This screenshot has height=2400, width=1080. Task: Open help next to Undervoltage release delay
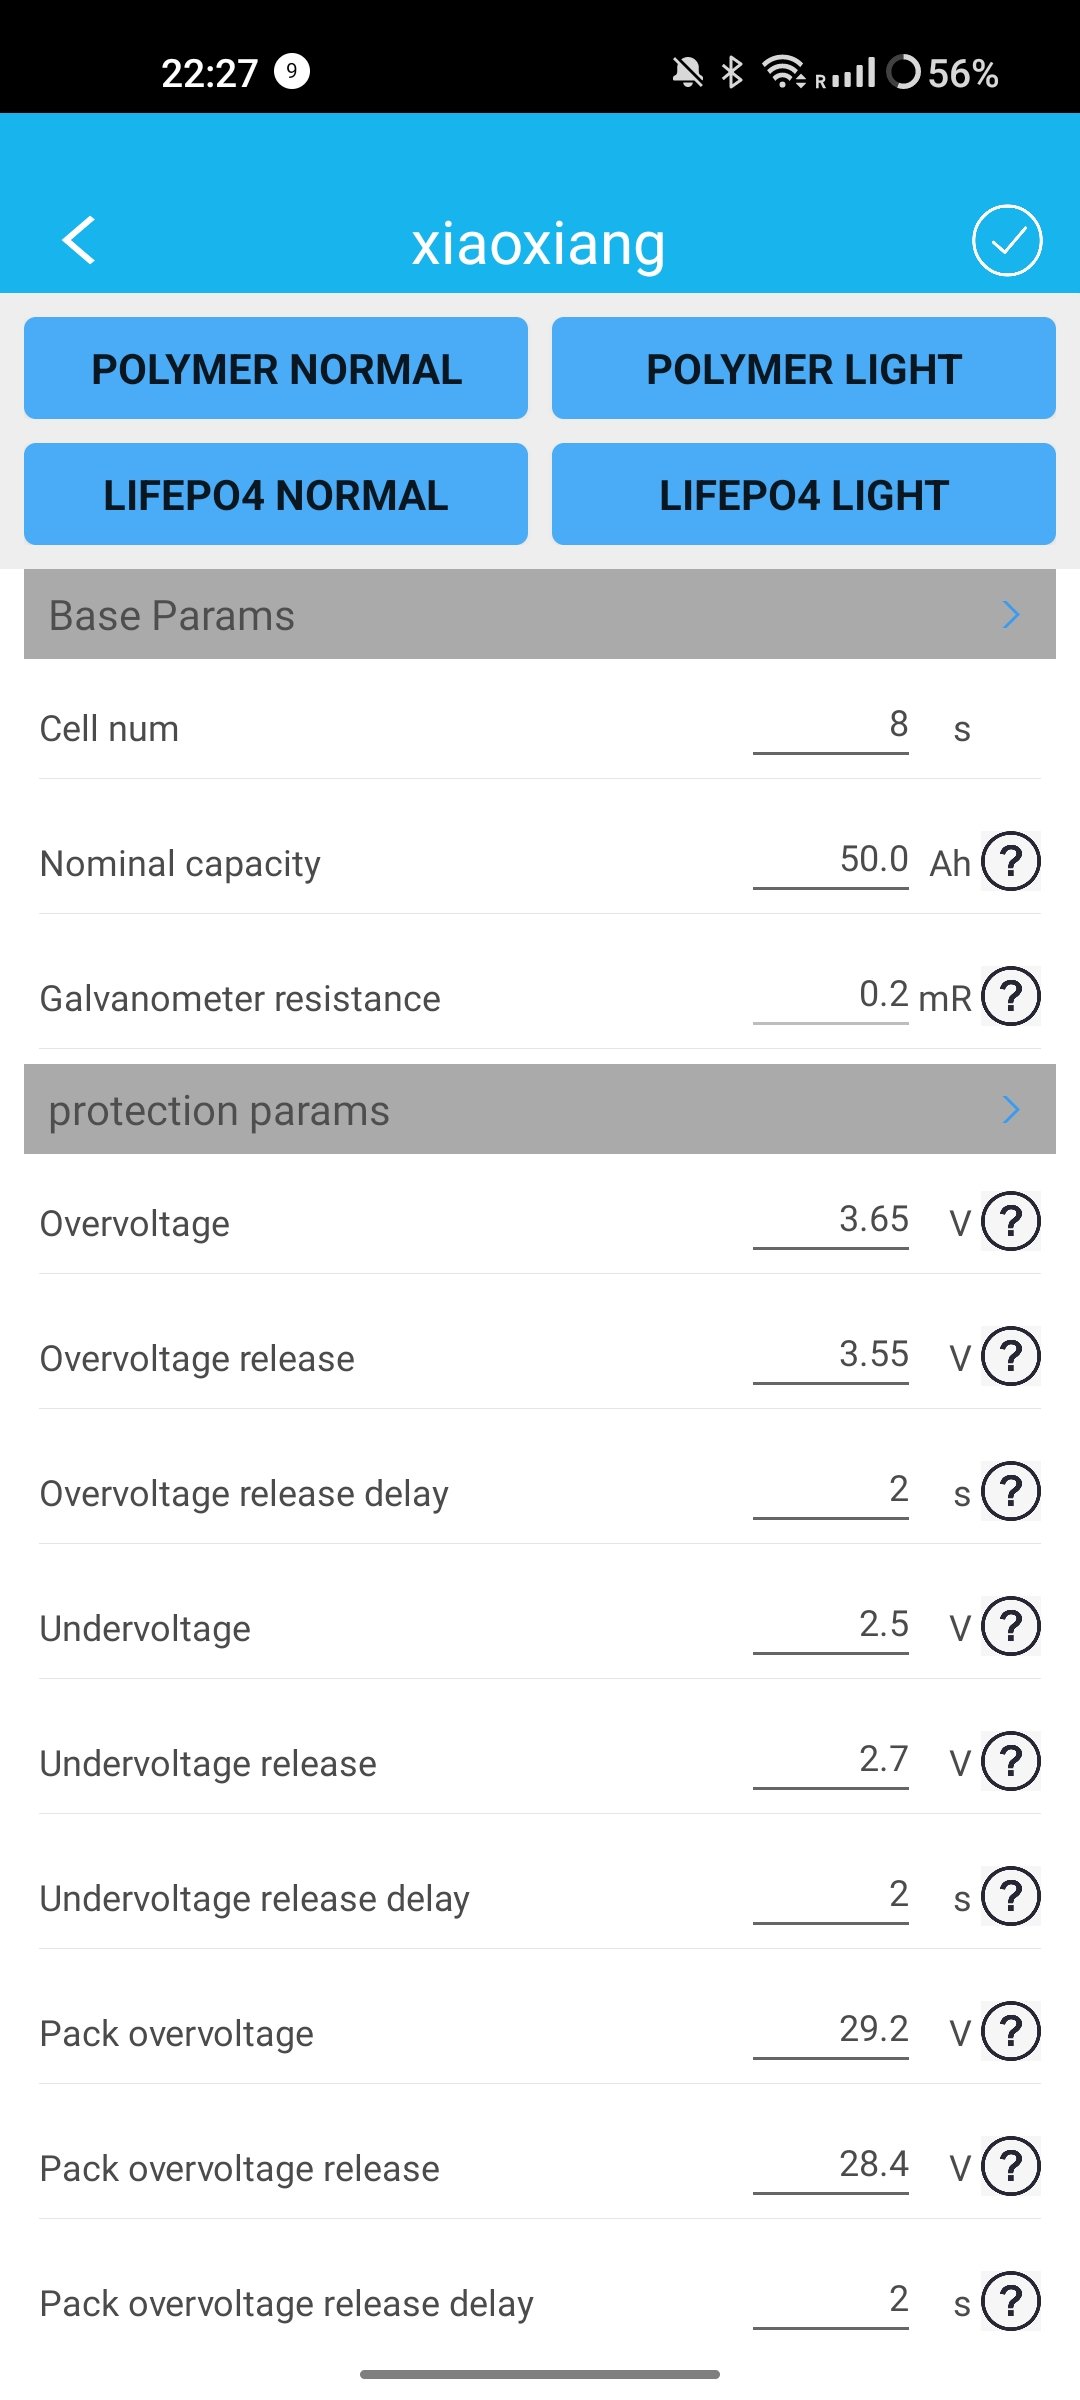pyautogui.click(x=1010, y=1896)
